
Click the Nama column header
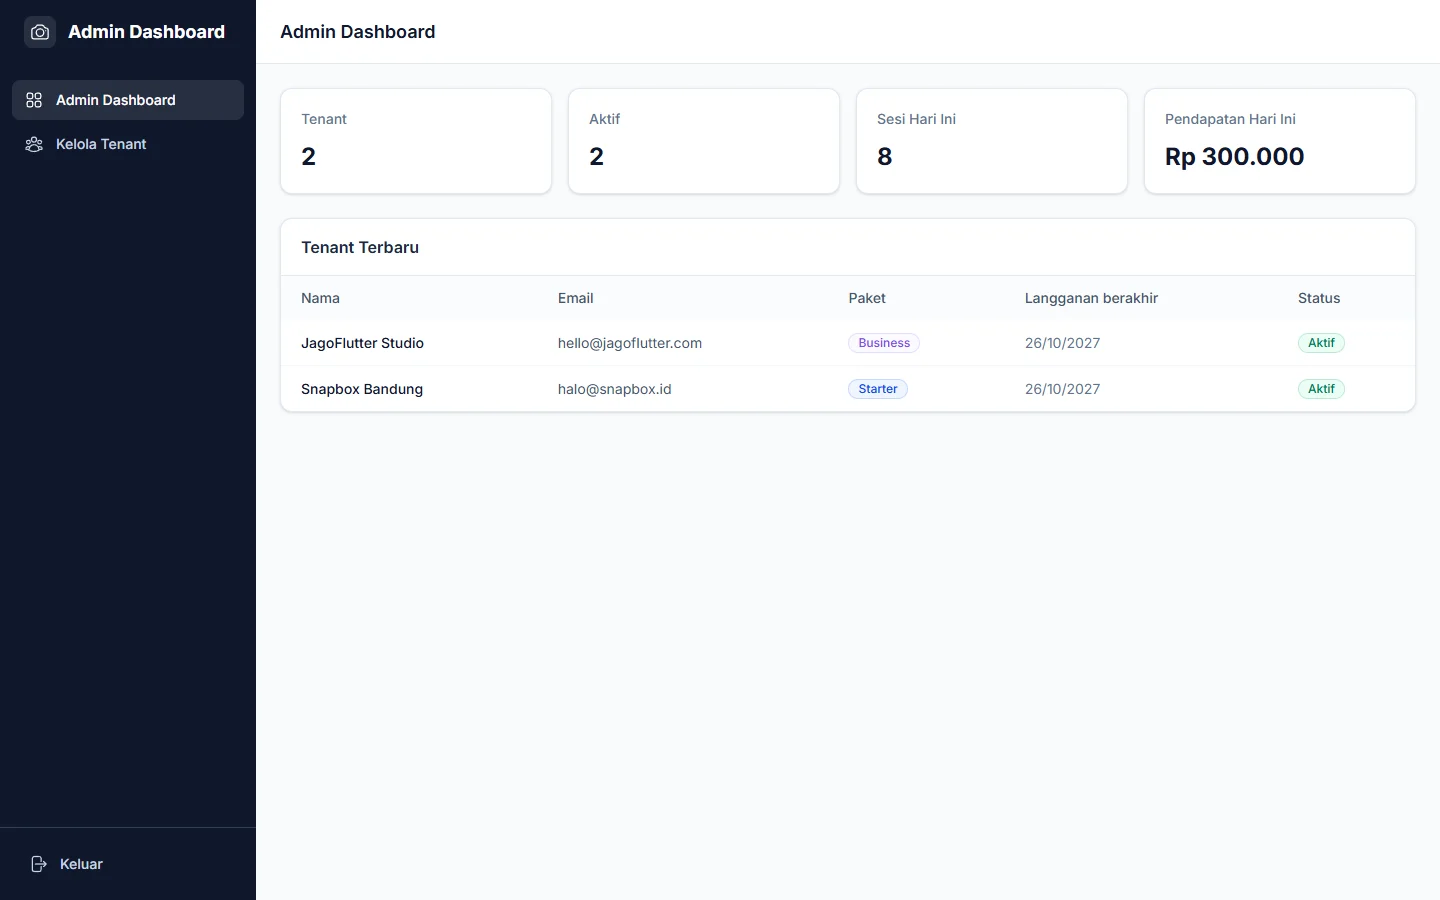[320, 298]
